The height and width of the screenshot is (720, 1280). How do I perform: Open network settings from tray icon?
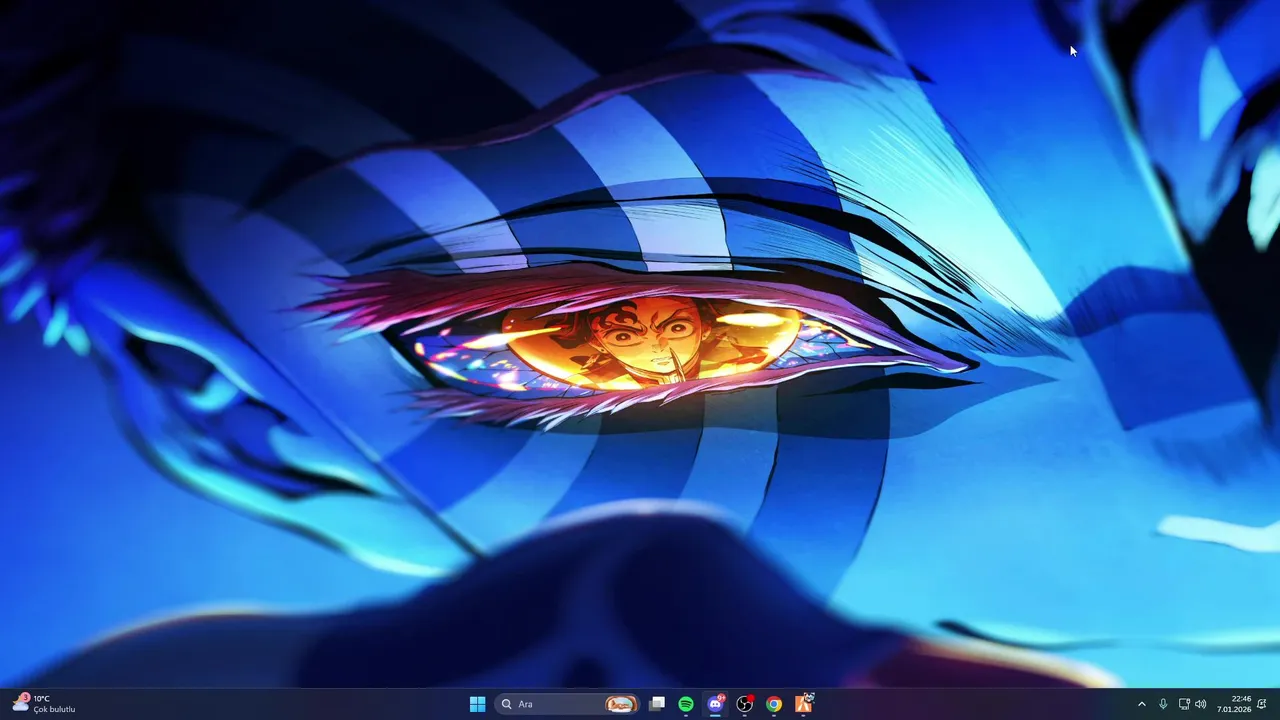pyautogui.click(x=1184, y=704)
